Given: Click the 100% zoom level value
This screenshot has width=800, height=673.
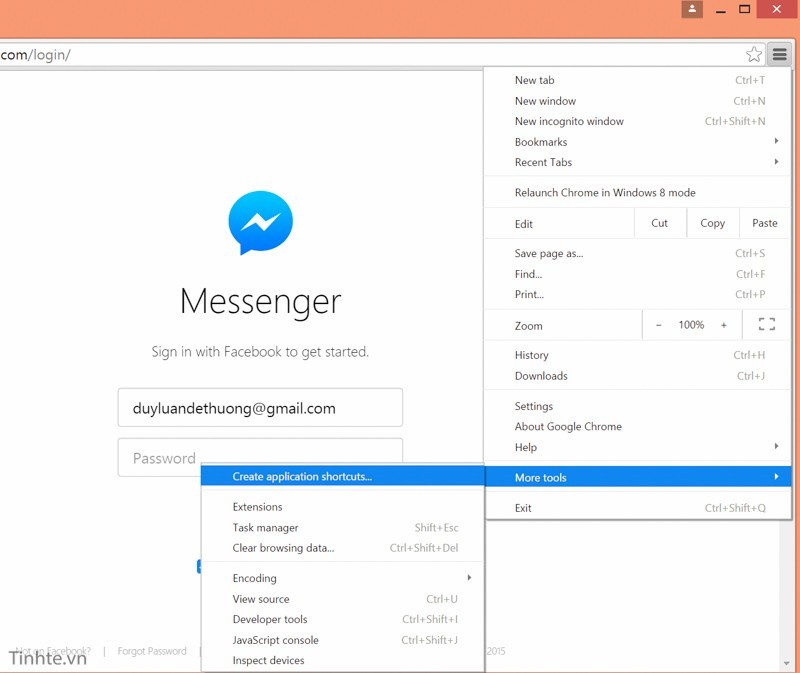Looking at the screenshot, I should tap(691, 325).
